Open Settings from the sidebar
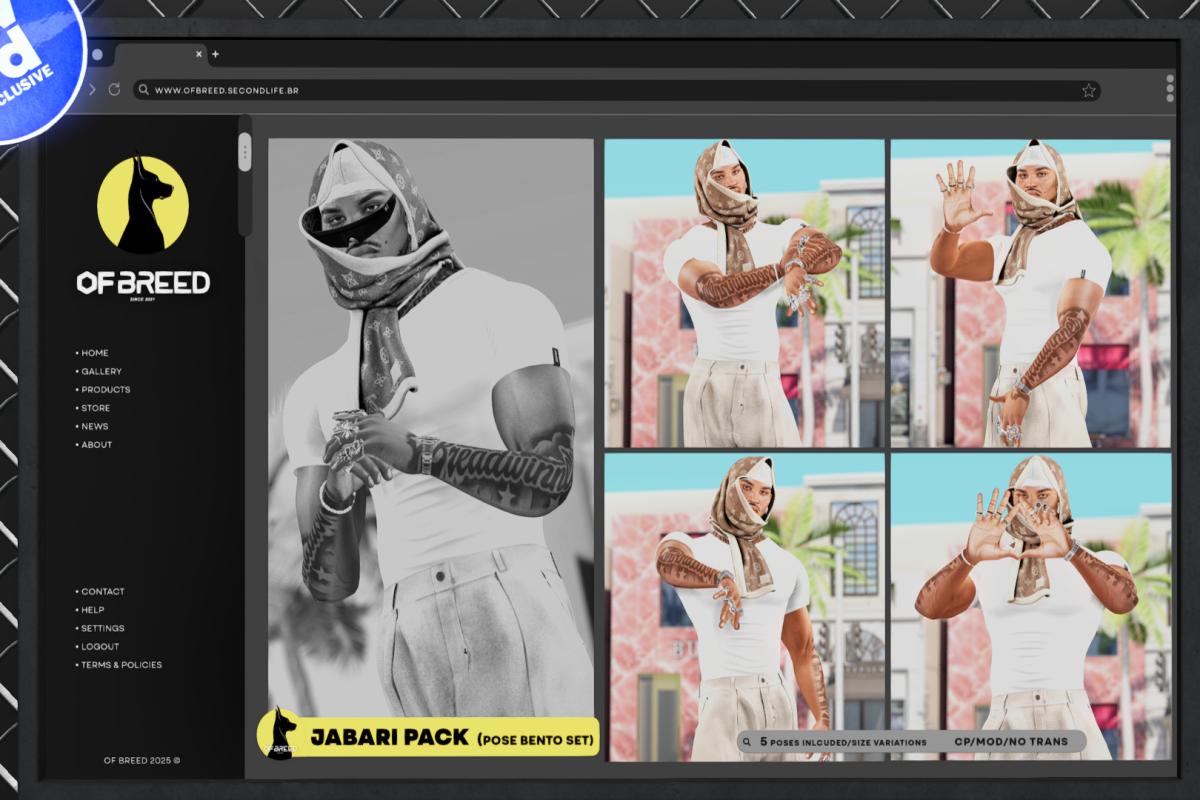 pyautogui.click(x=102, y=628)
